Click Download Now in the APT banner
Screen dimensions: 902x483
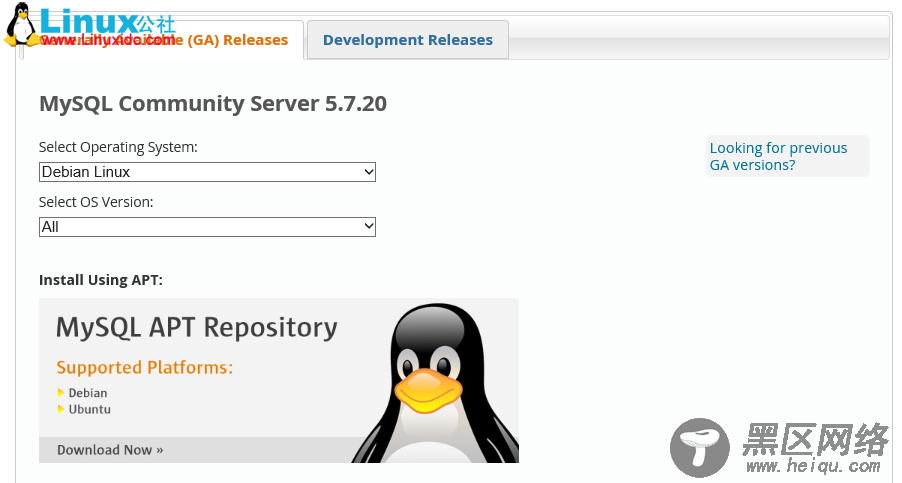coord(110,450)
